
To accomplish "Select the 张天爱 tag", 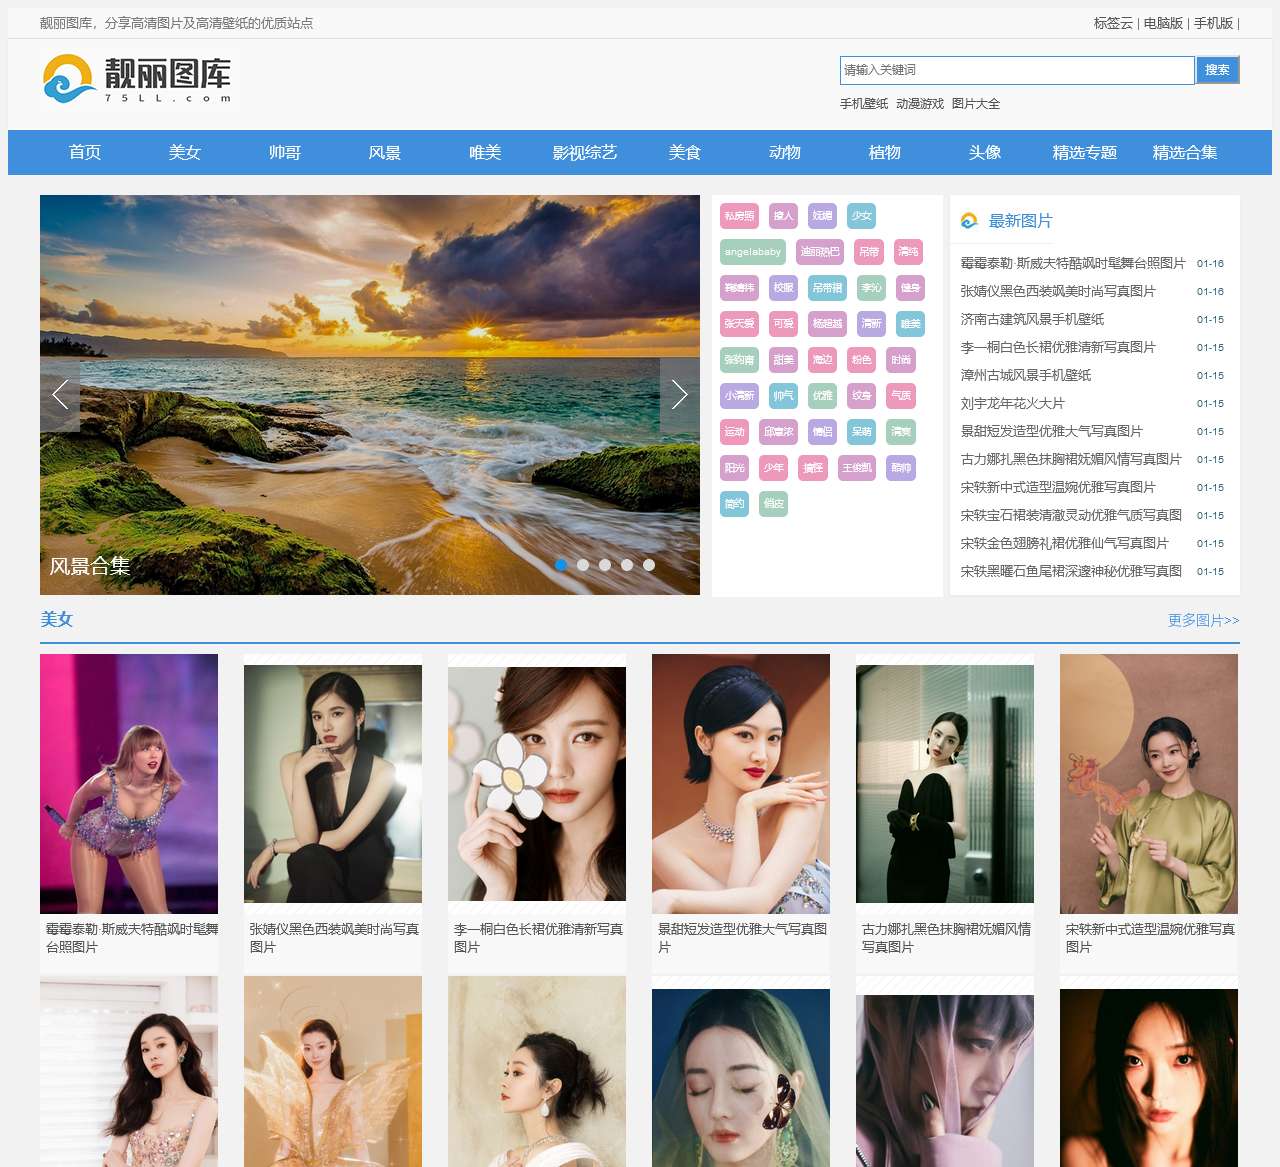I will click(739, 324).
